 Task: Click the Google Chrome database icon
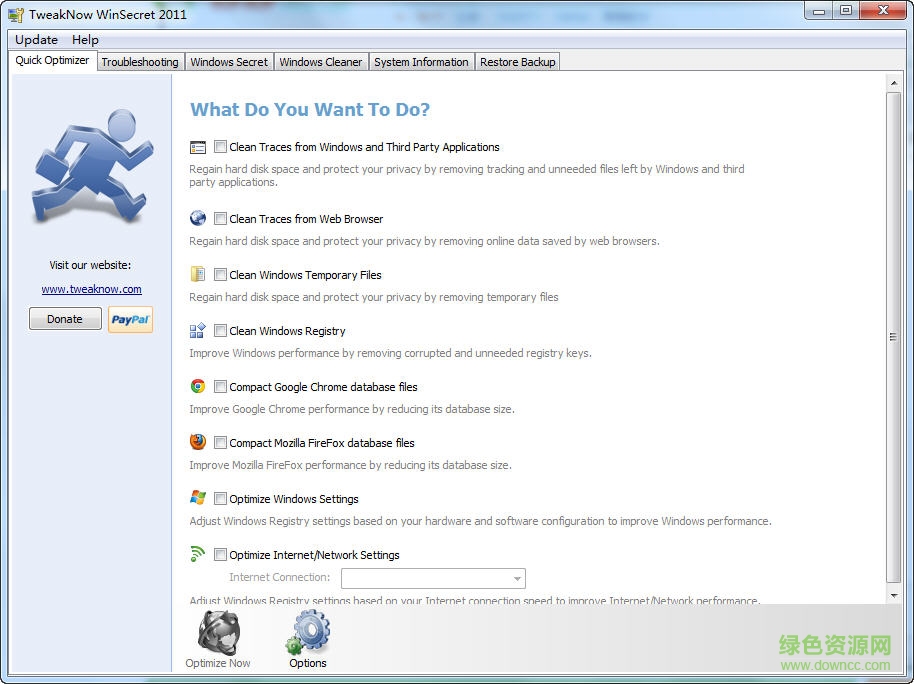pyautogui.click(x=198, y=387)
